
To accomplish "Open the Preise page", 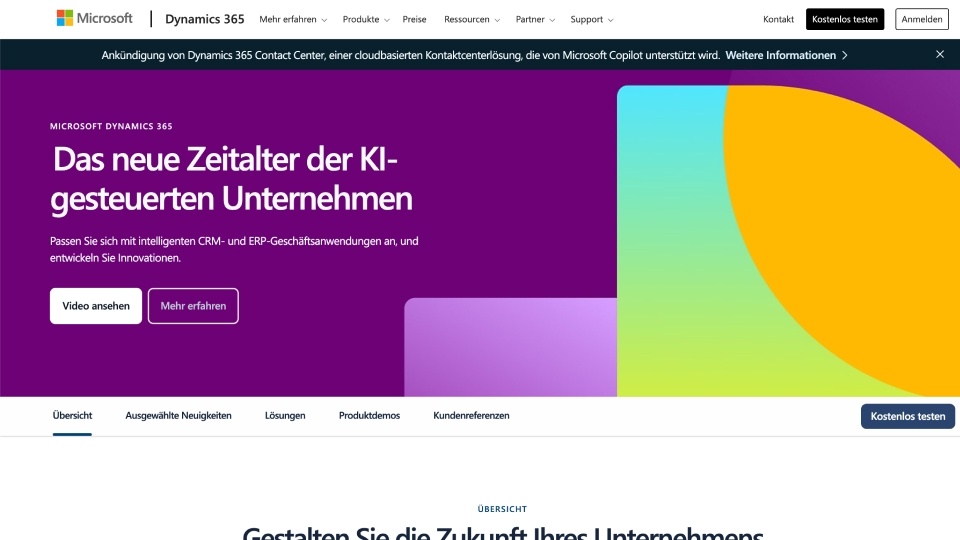I will pyautogui.click(x=414, y=20).
